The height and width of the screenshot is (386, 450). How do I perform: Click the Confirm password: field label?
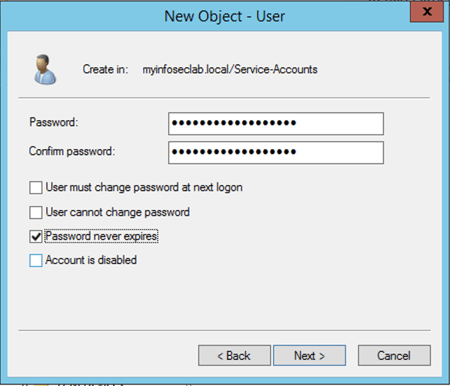(x=72, y=151)
